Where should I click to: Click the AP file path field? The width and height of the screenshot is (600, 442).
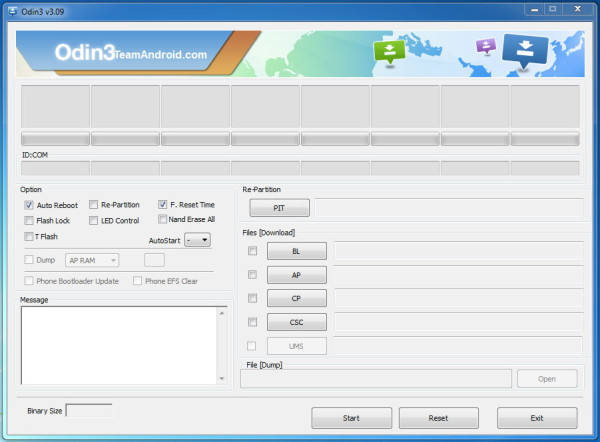459,275
